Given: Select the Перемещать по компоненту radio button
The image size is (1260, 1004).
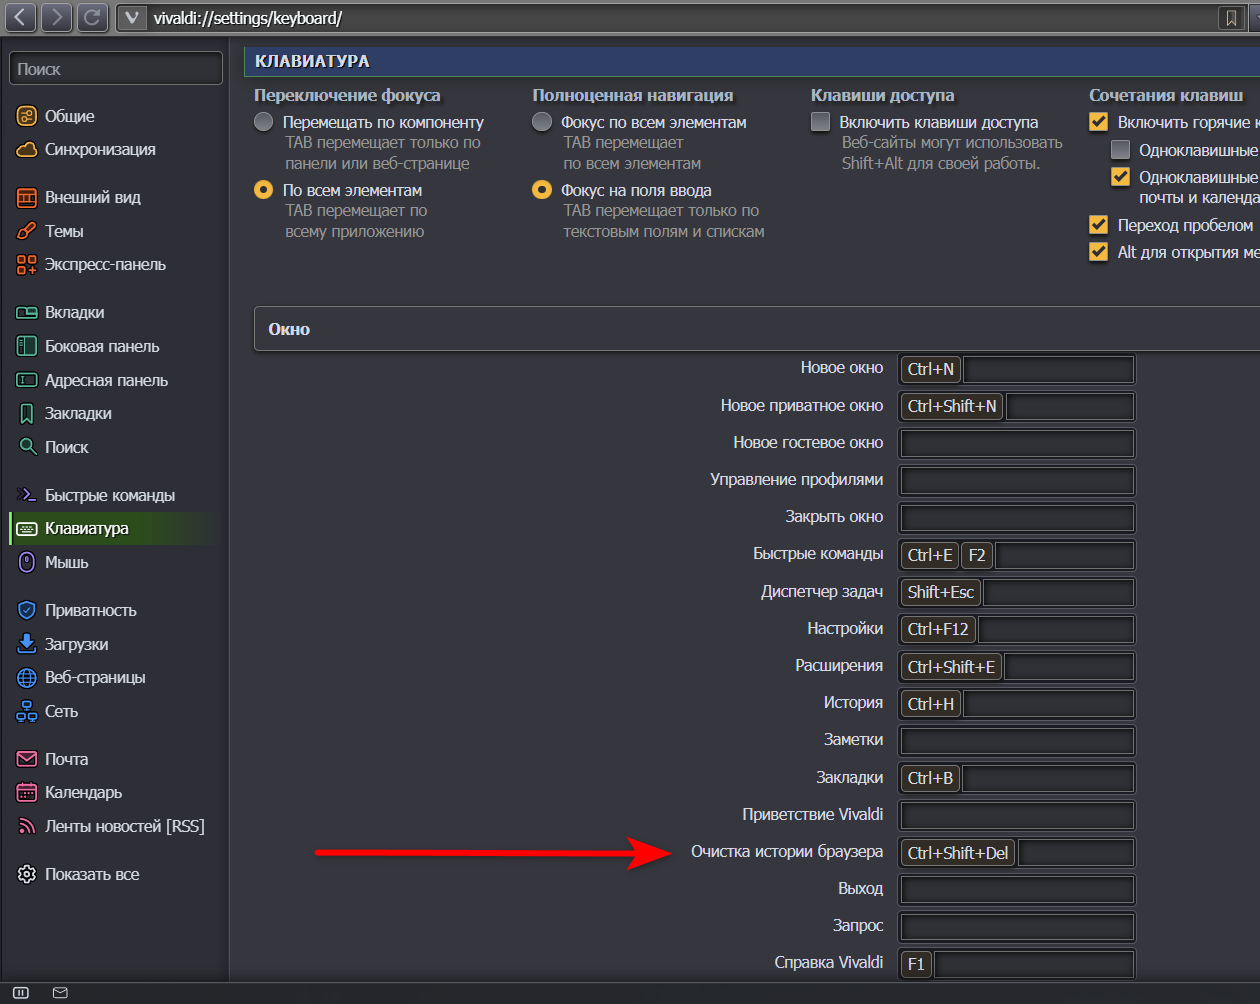Looking at the screenshot, I should coord(264,122).
